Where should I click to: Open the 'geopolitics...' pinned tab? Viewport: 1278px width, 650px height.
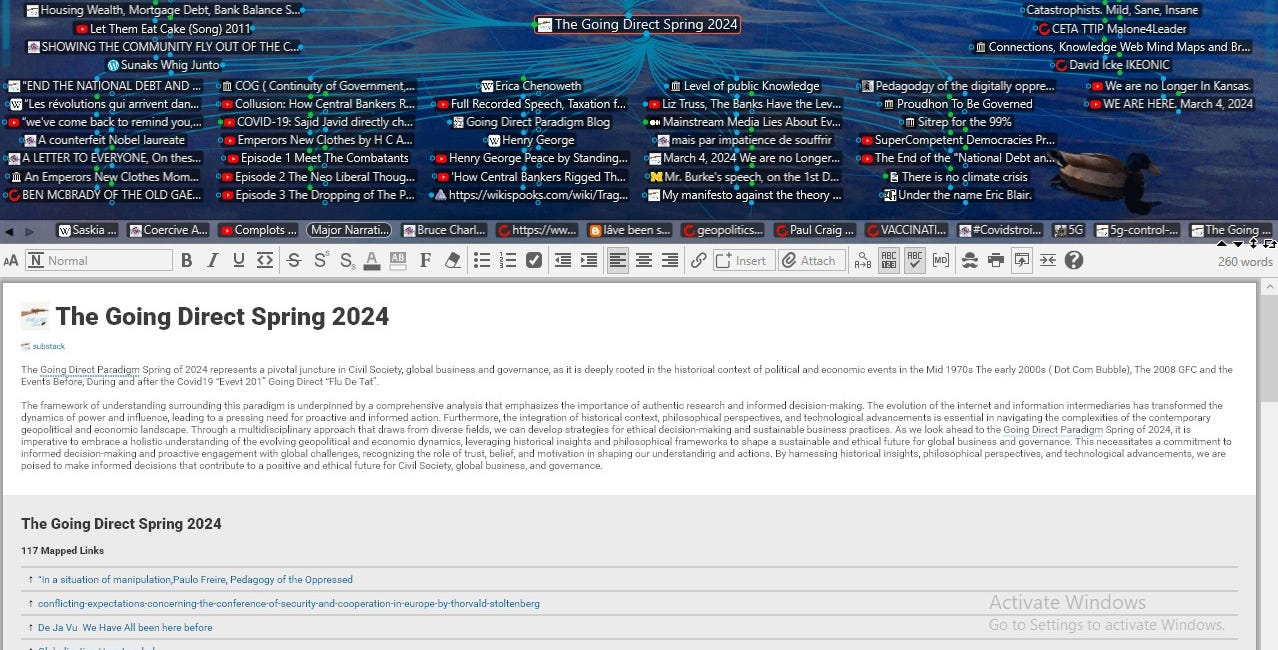pos(725,230)
